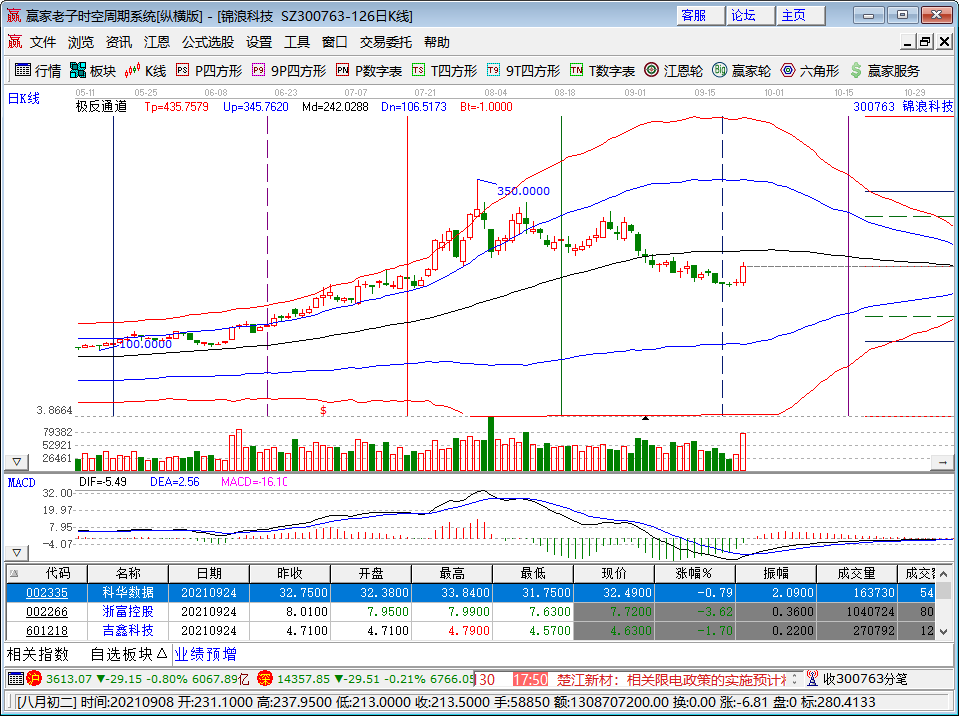Click the 300763 锦浪科技 stock label
The image size is (959, 716).
pos(903,106)
